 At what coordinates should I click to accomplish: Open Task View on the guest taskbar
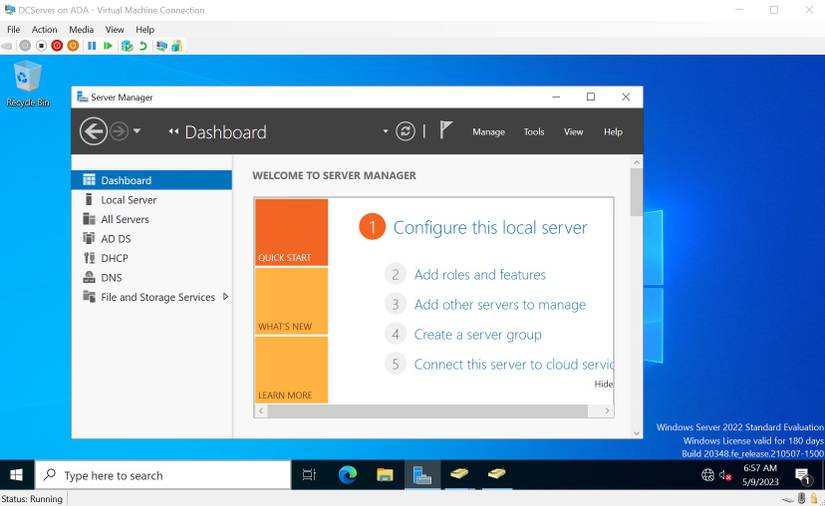click(309, 475)
